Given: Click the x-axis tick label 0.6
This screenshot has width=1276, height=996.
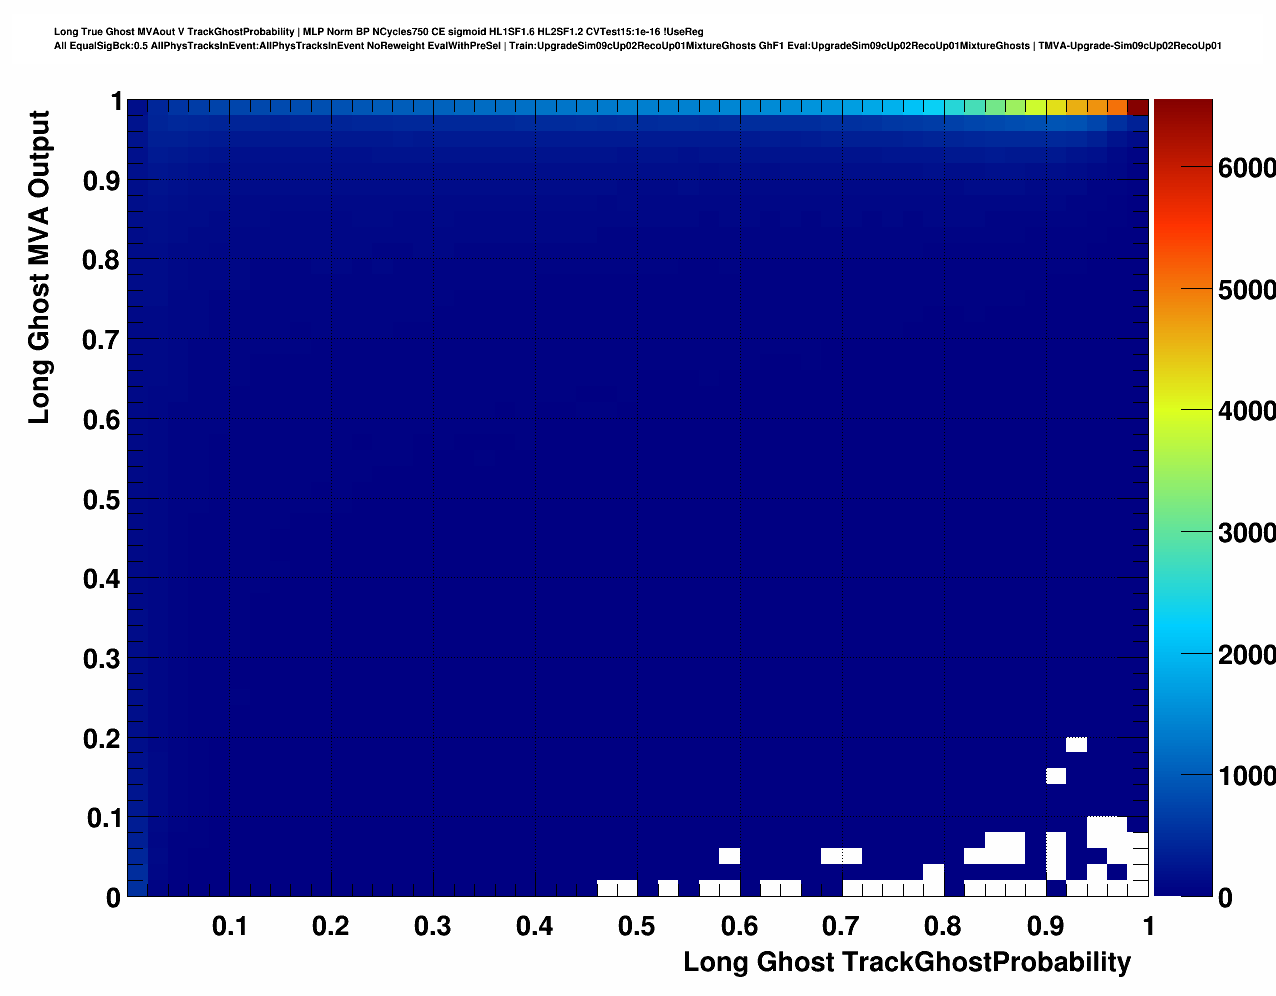Looking at the screenshot, I should pos(739,926).
